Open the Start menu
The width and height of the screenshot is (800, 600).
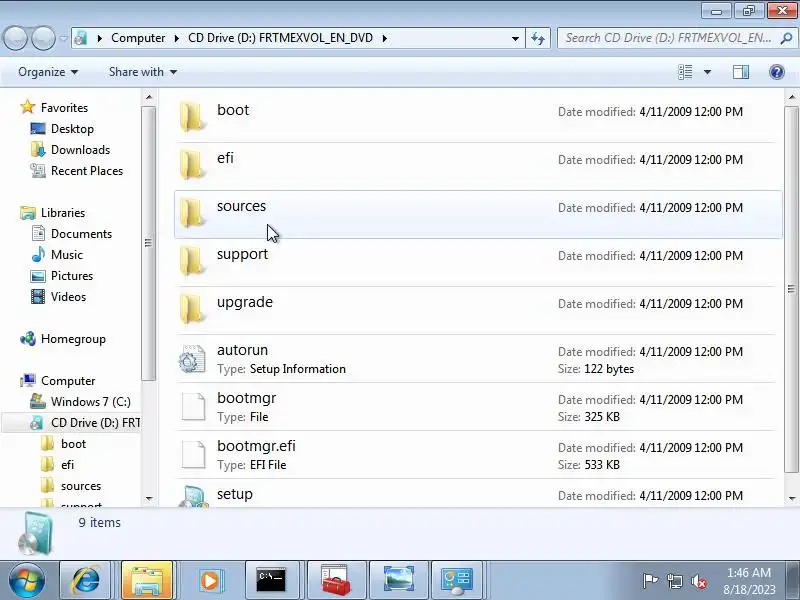(26, 580)
